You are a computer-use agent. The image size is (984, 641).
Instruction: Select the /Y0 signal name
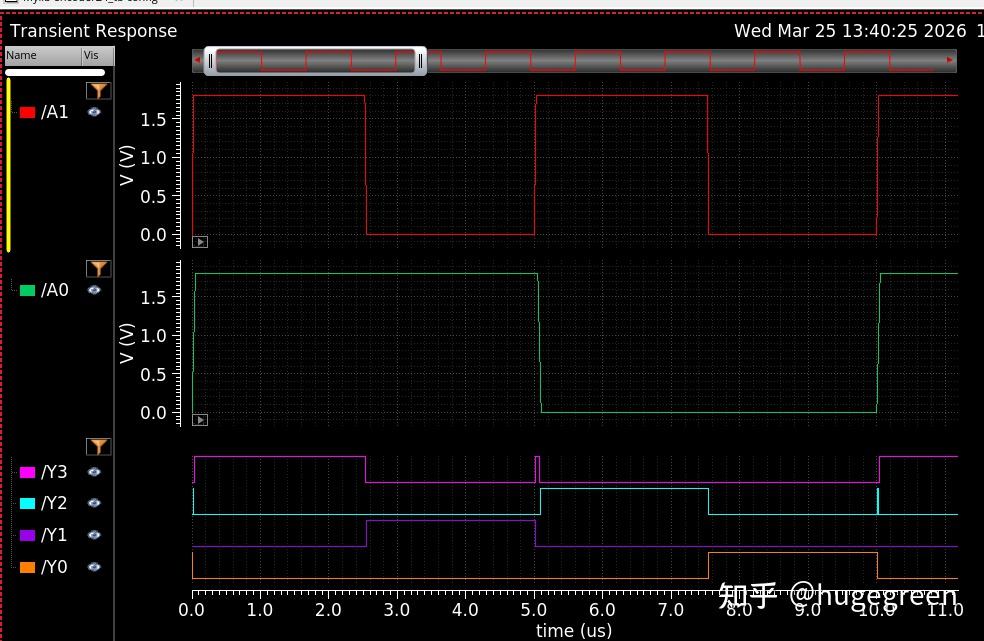[x=55, y=568]
